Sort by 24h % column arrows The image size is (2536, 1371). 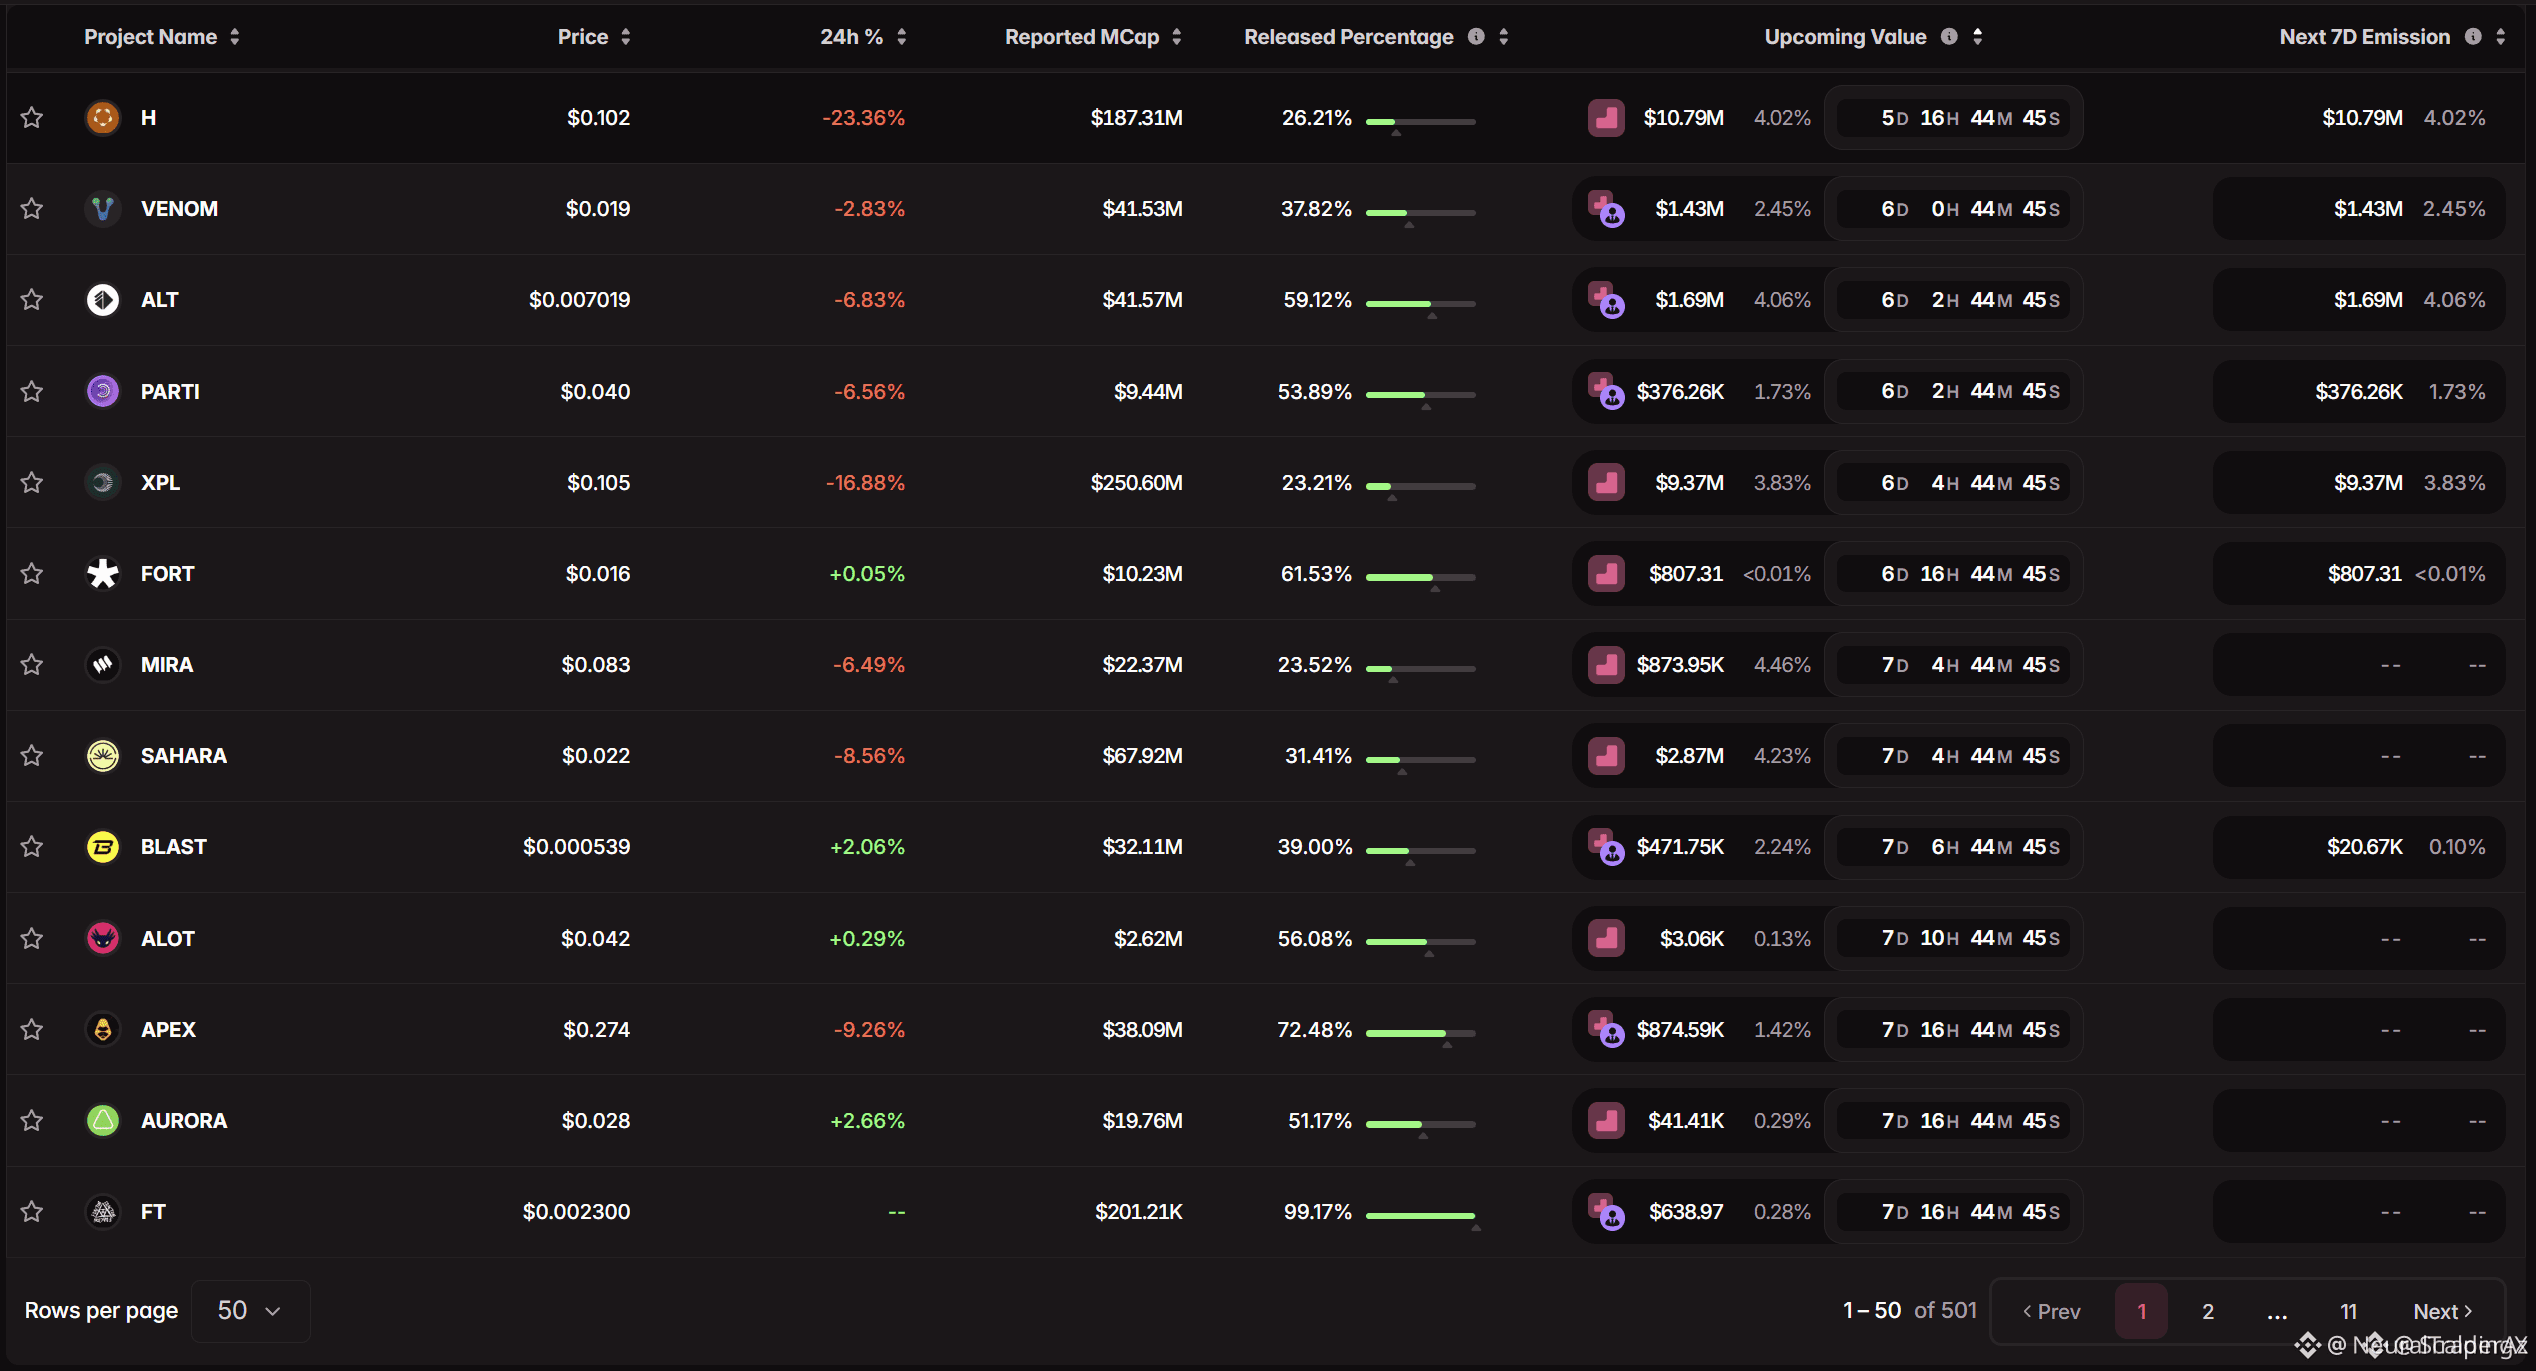point(902,37)
